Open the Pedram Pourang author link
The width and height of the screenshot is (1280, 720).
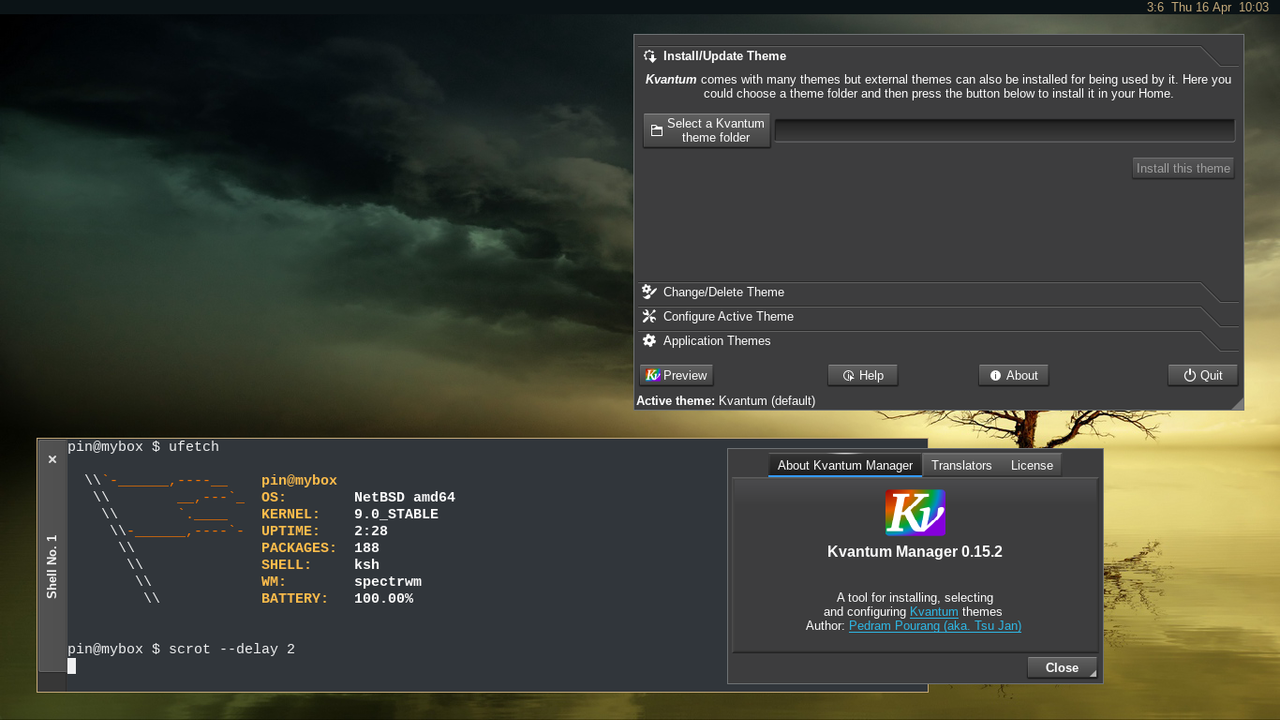point(935,626)
